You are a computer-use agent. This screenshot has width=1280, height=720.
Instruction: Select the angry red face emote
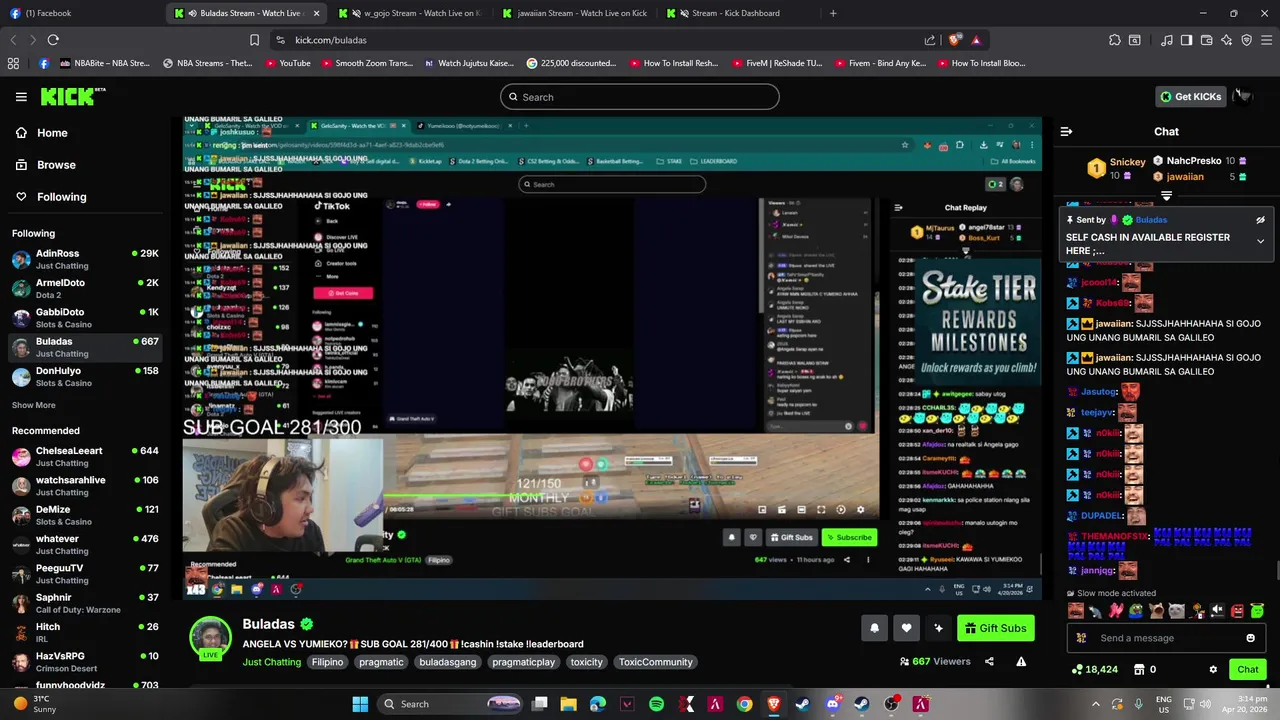1237,610
